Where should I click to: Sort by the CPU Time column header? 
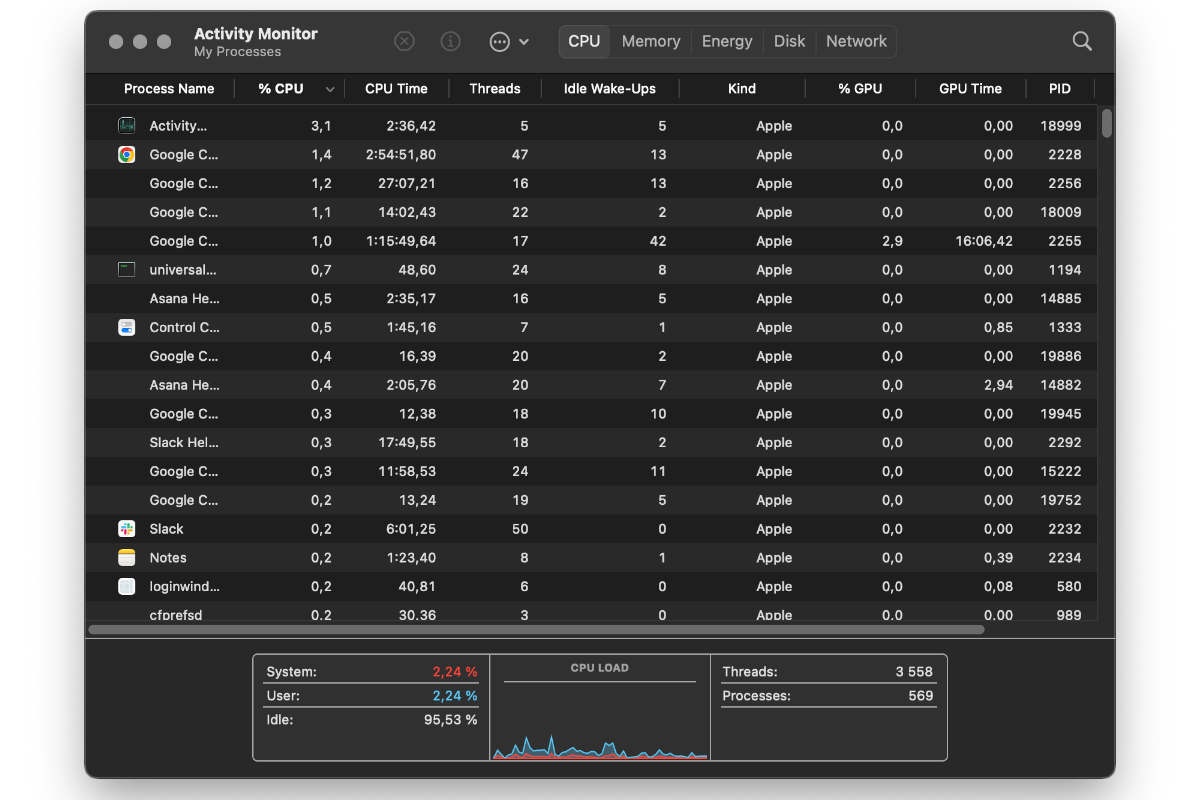click(396, 89)
